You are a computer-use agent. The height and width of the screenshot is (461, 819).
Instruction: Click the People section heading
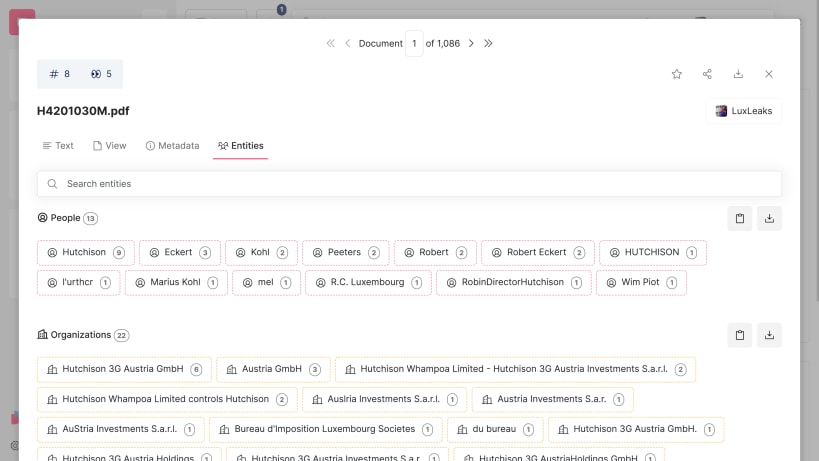click(x=65, y=218)
